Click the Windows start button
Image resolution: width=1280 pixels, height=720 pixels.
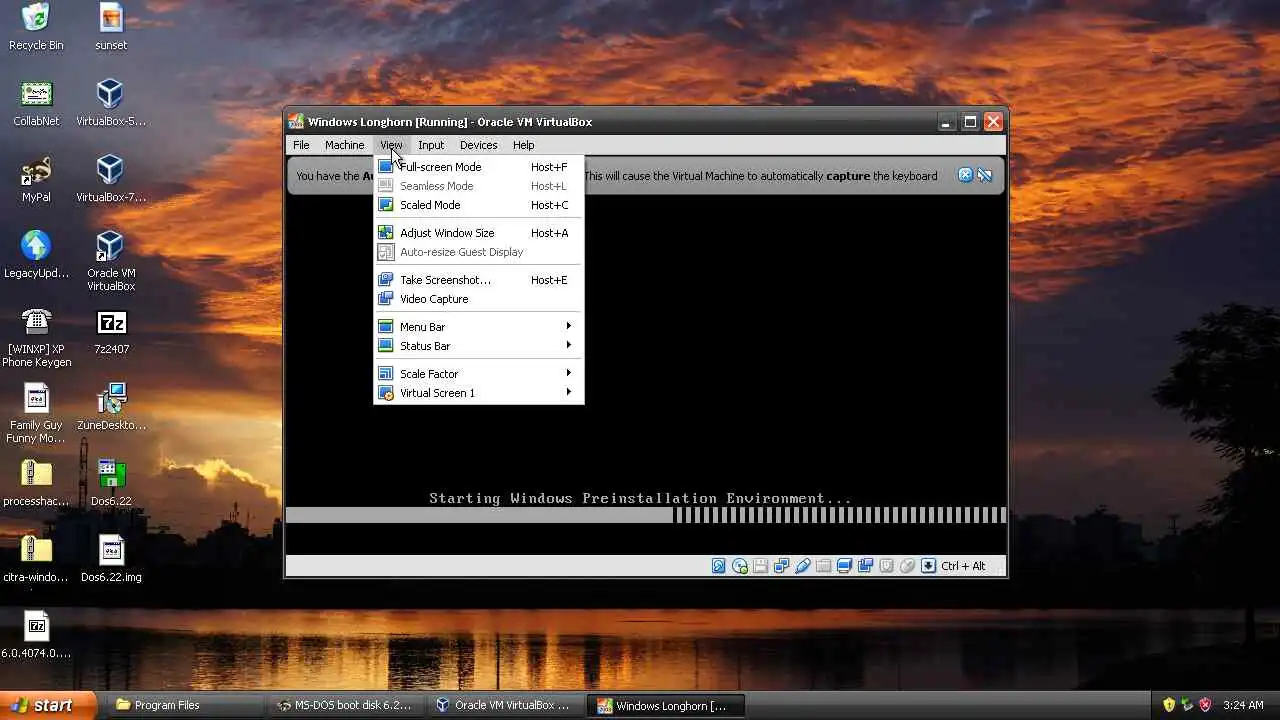48,705
